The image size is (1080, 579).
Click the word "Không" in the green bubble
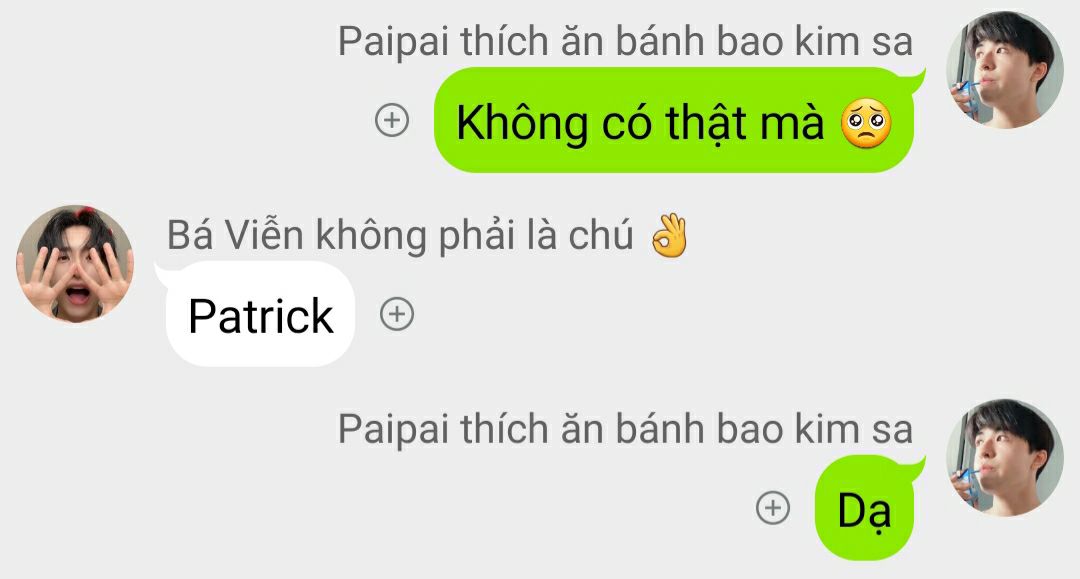(x=522, y=124)
